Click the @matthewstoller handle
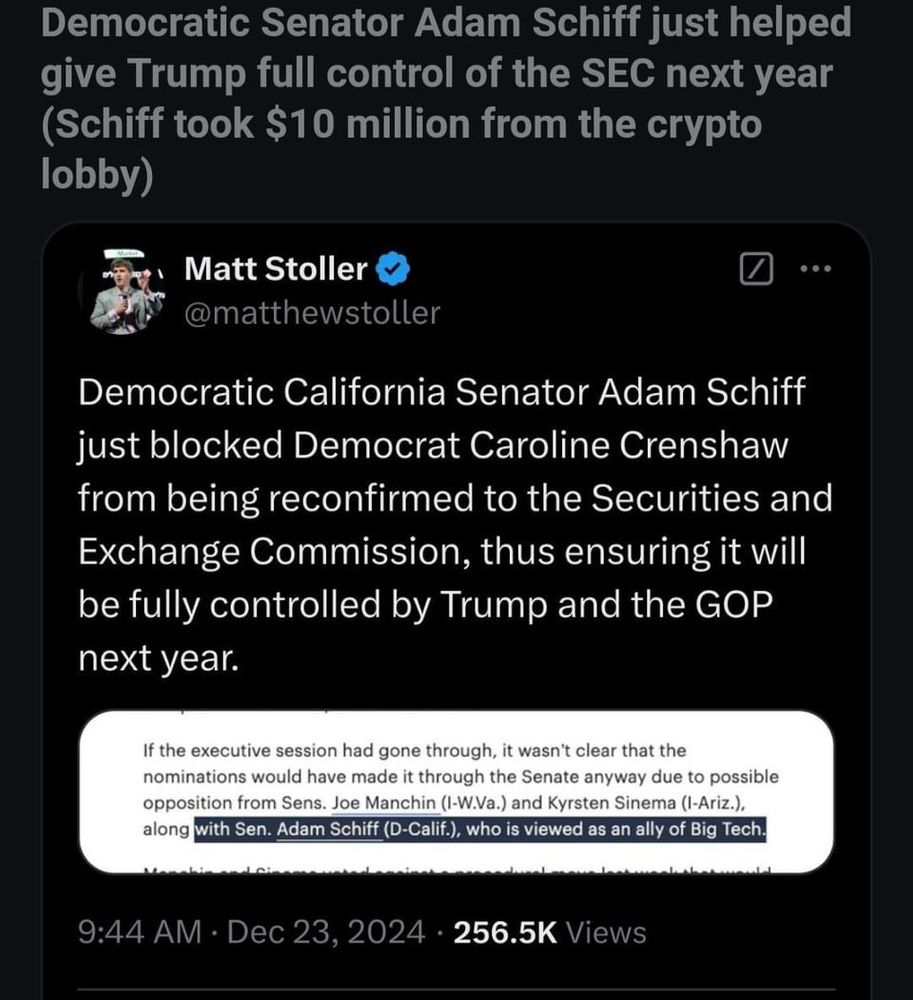The image size is (913, 1000). (x=313, y=313)
